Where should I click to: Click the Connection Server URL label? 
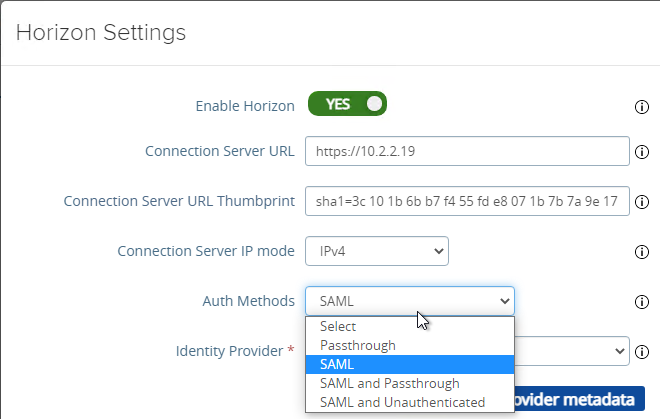[x=220, y=151]
